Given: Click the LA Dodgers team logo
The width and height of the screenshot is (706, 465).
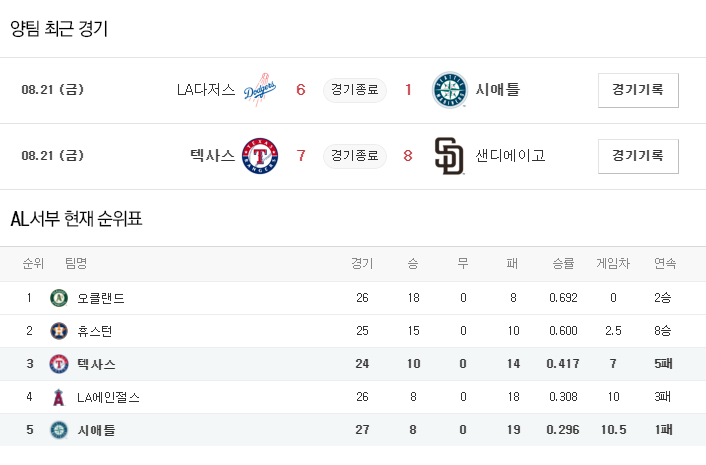Looking at the screenshot, I should tap(261, 90).
